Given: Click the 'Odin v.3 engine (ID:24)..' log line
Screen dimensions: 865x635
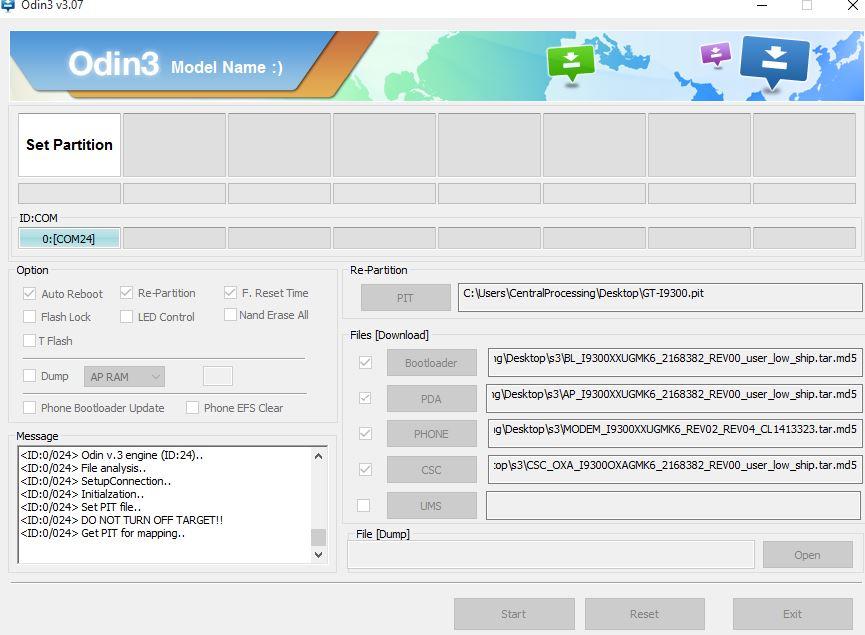Looking at the screenshot, I should (111, 455).
